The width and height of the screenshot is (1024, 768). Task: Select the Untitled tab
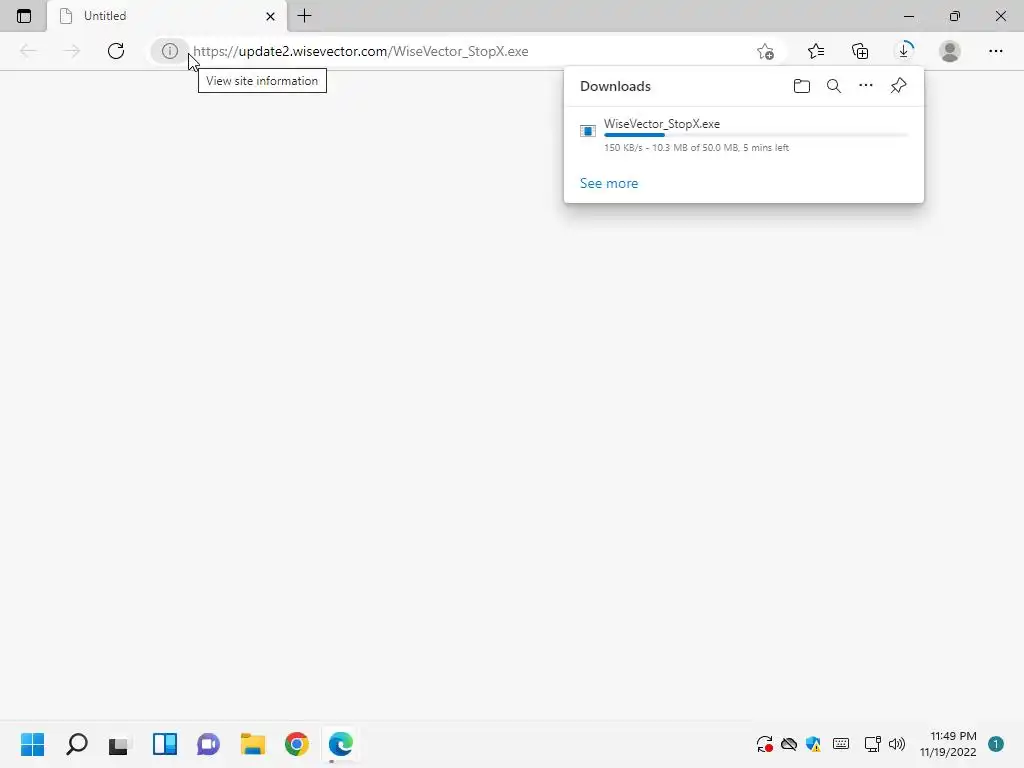coord(167,16)
